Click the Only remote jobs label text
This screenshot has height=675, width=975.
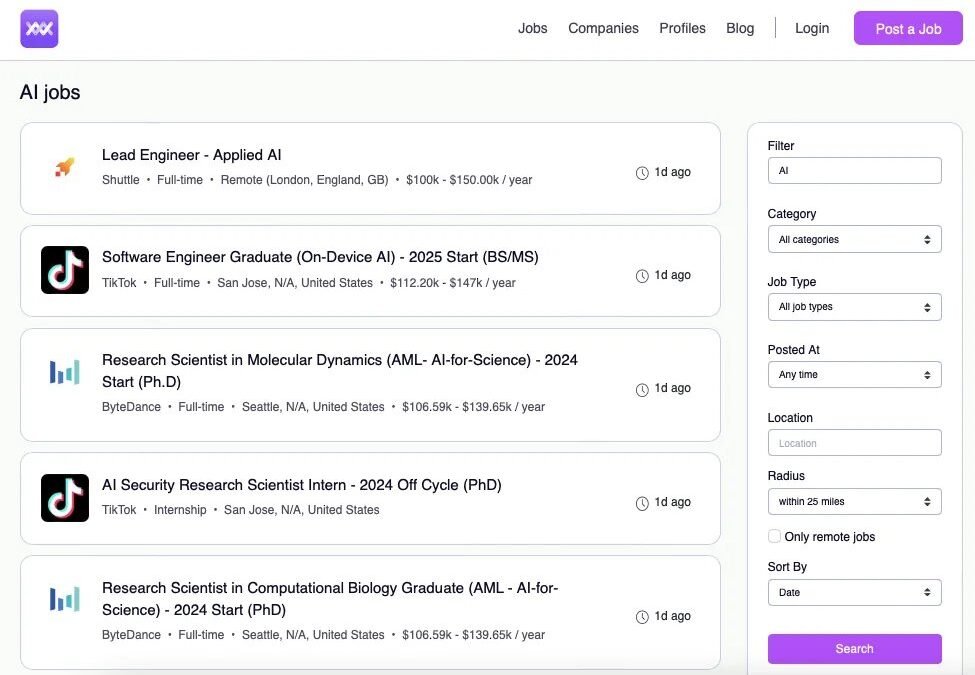pos(829,536)
